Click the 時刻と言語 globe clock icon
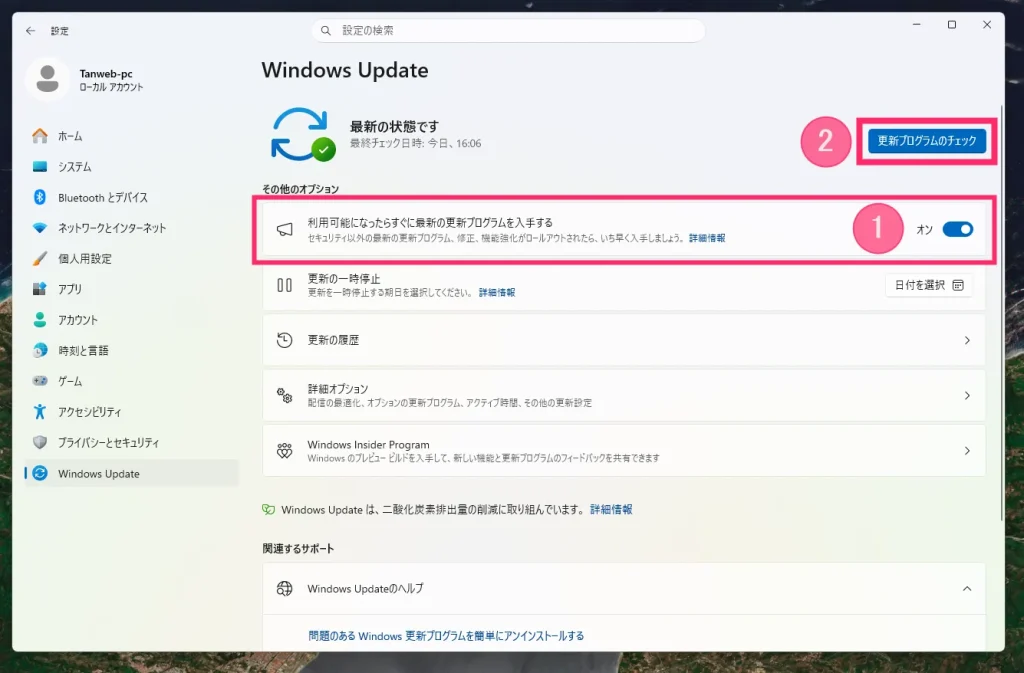 pos(40,351)
